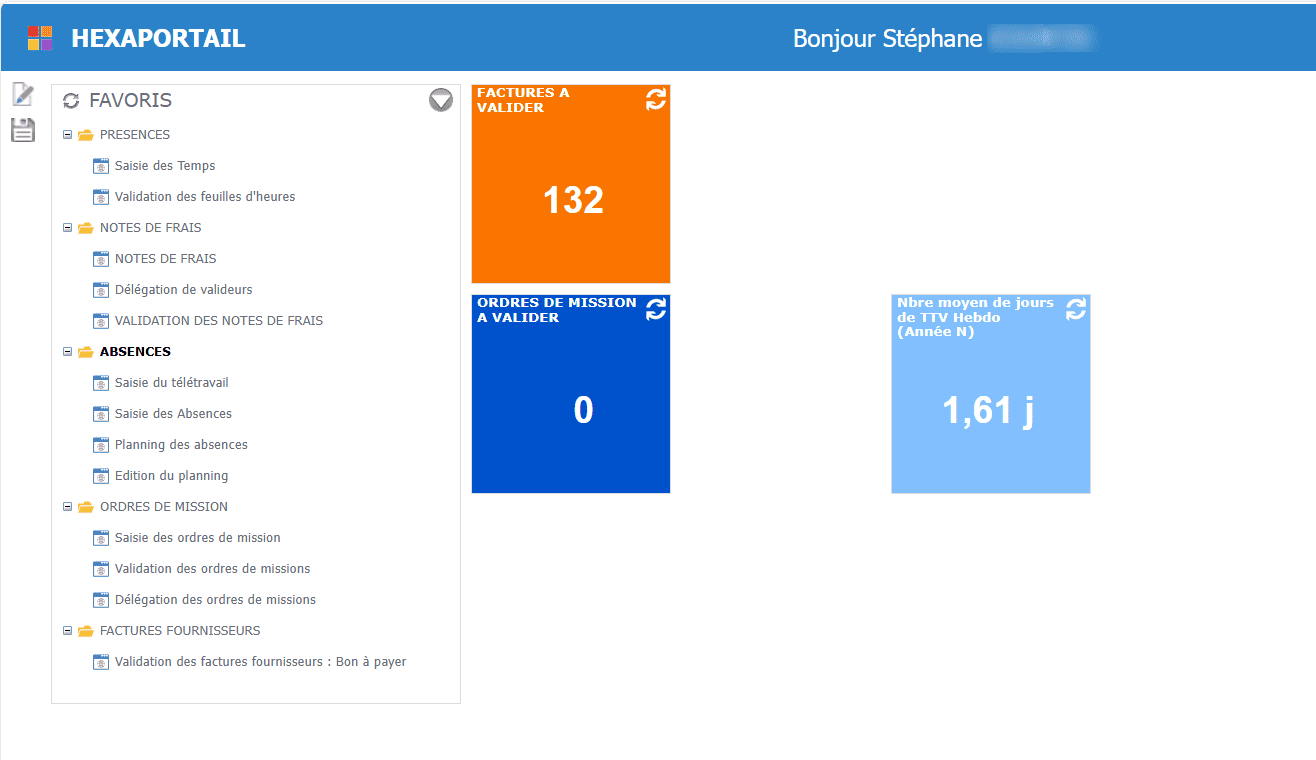Open Planning des absences
This screenshot has height=760, width=1316.
point(183,444)
